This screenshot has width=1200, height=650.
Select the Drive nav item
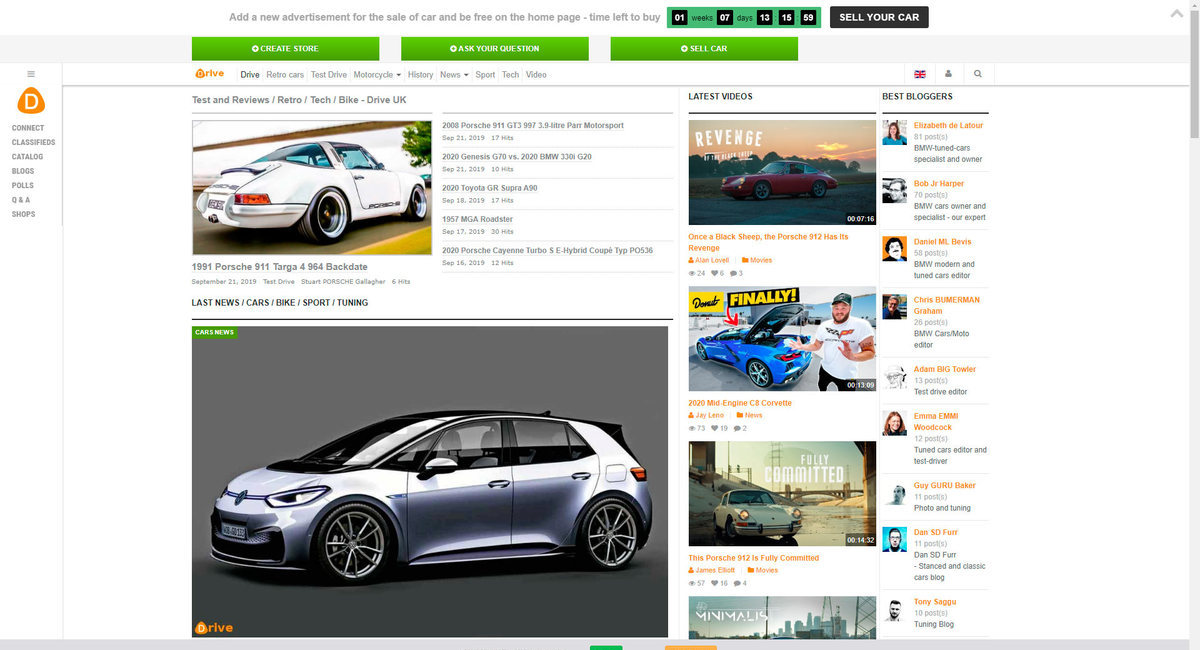[250, 75]
